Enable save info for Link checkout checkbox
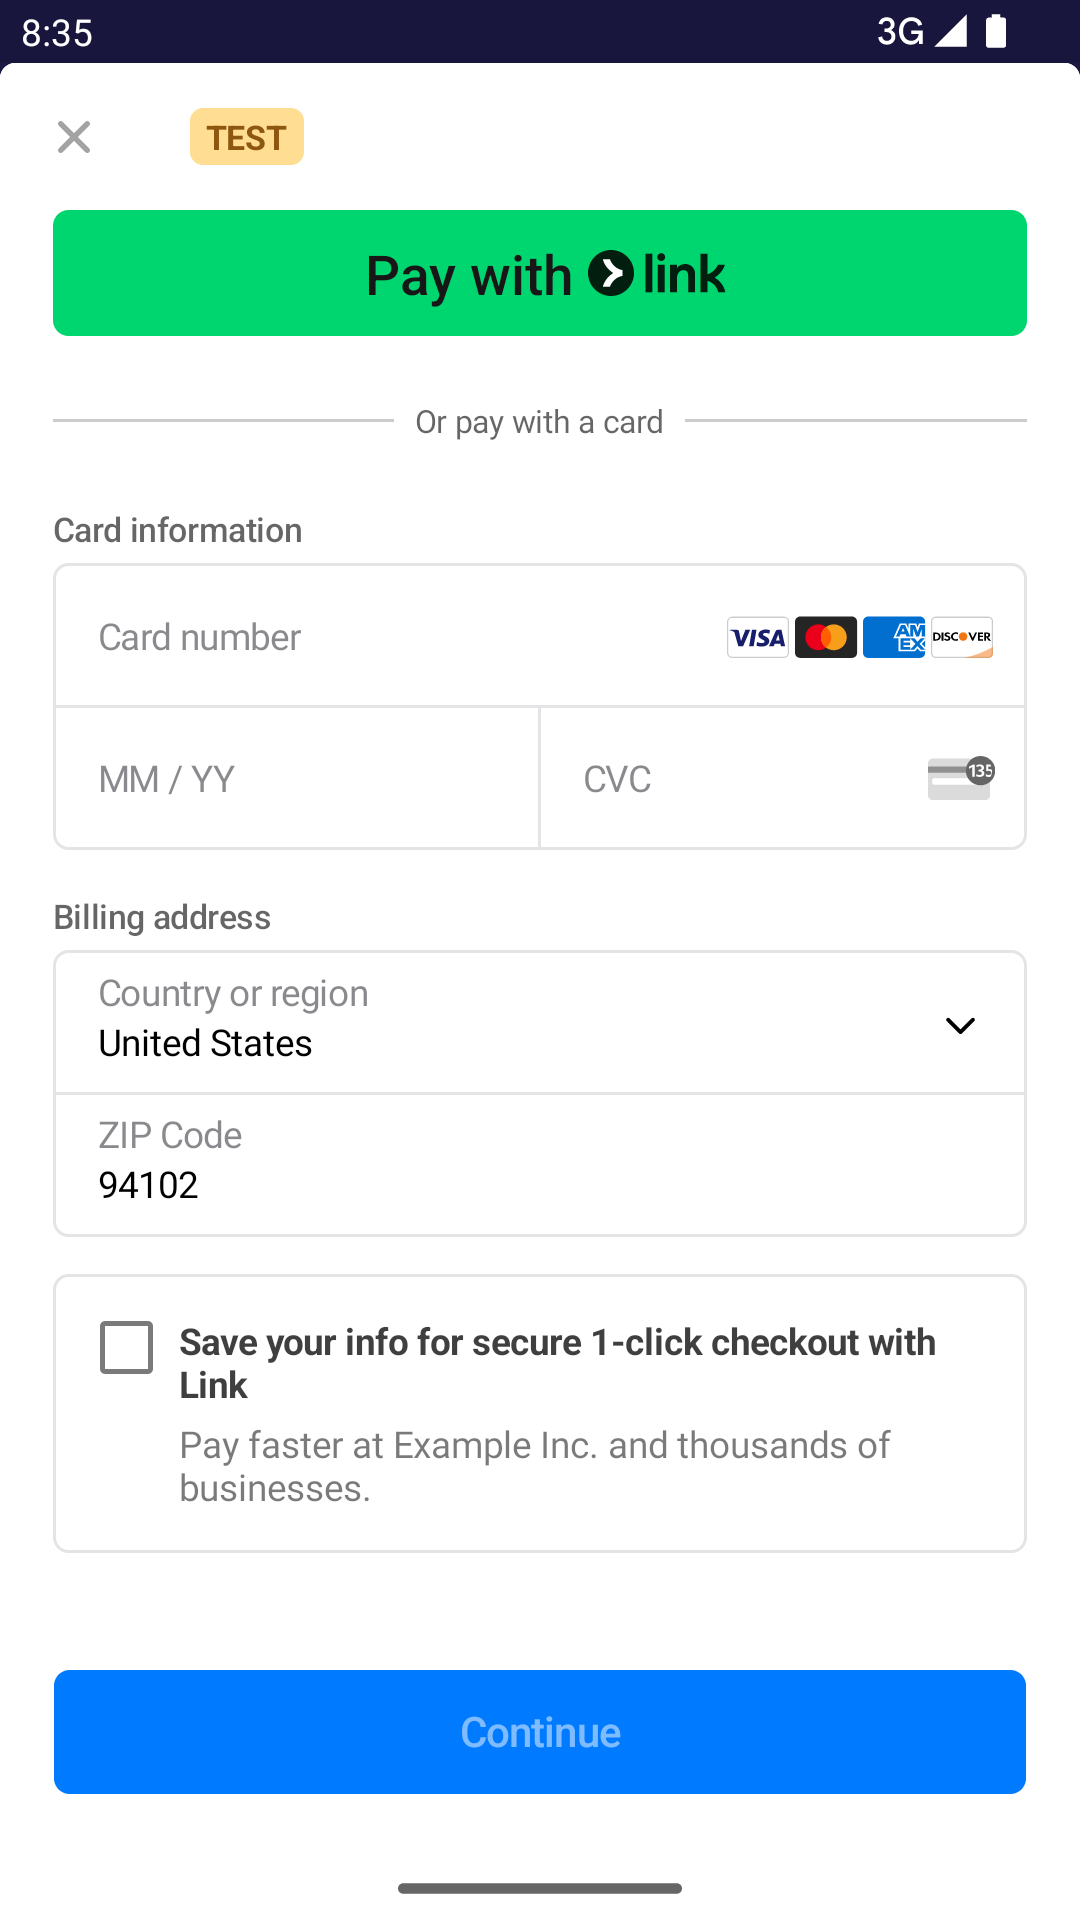Screen dimensions: 1080x1920 click(x=127, y=1347)
